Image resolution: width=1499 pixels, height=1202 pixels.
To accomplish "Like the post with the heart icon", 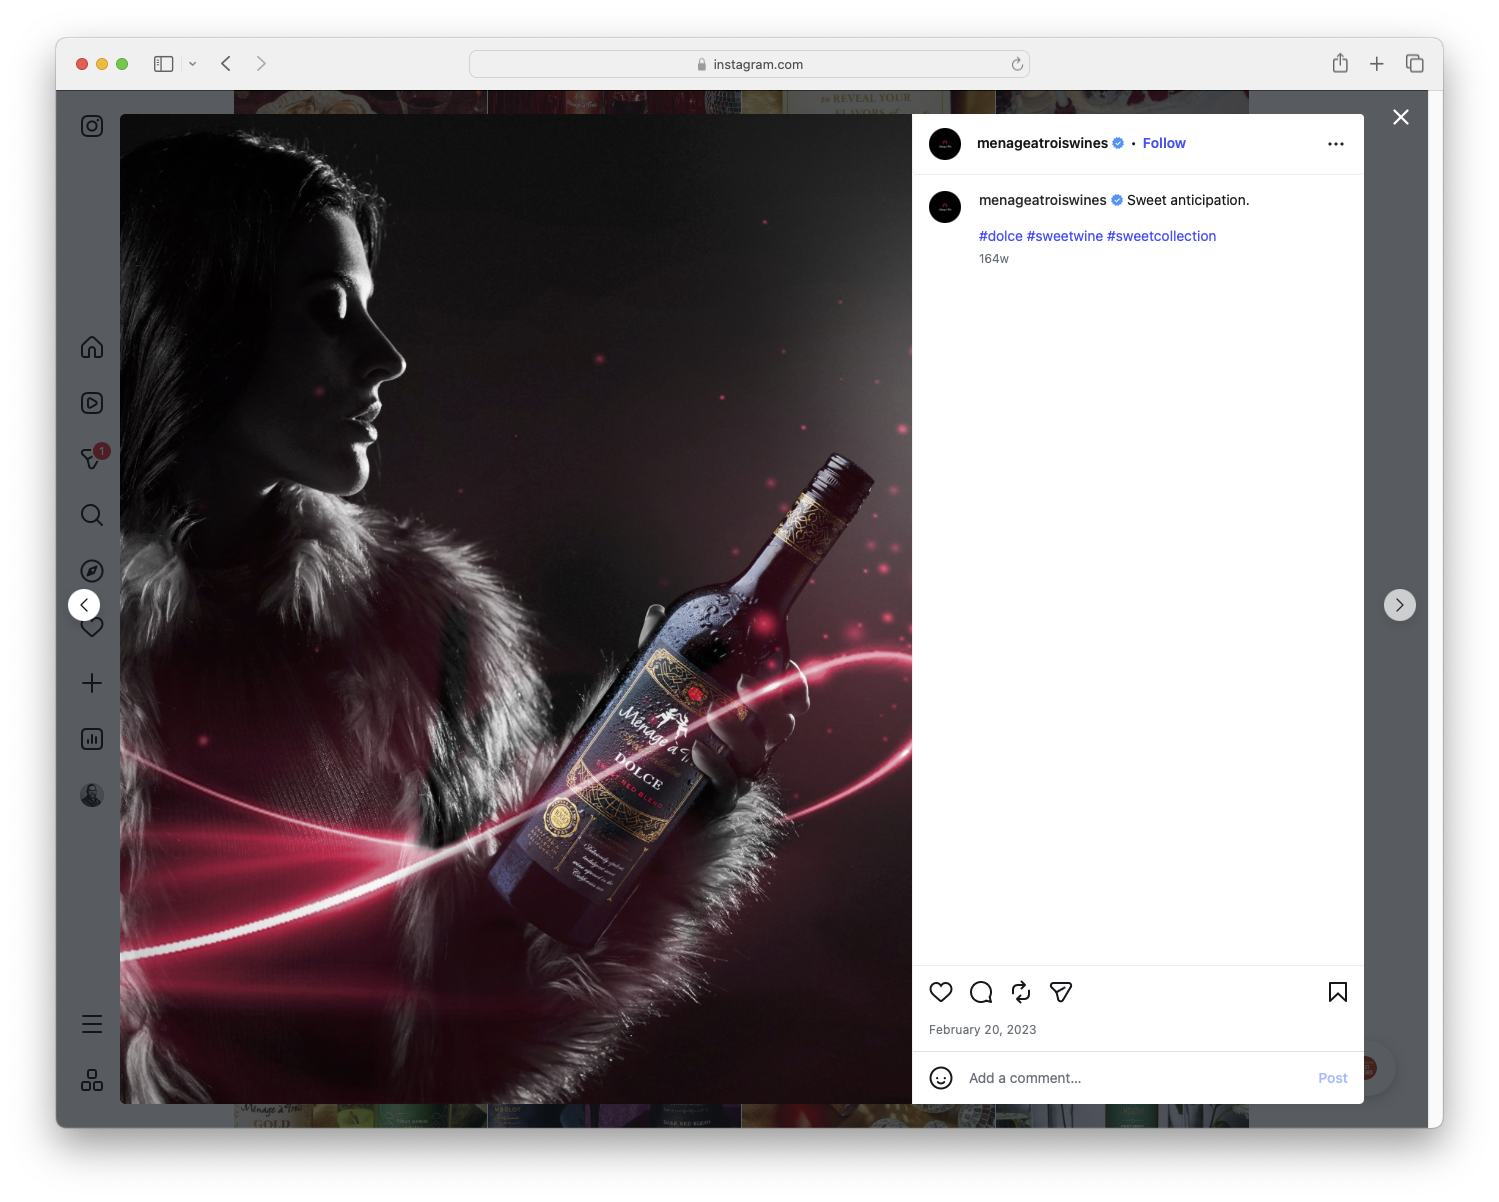I will coord(940,992).
